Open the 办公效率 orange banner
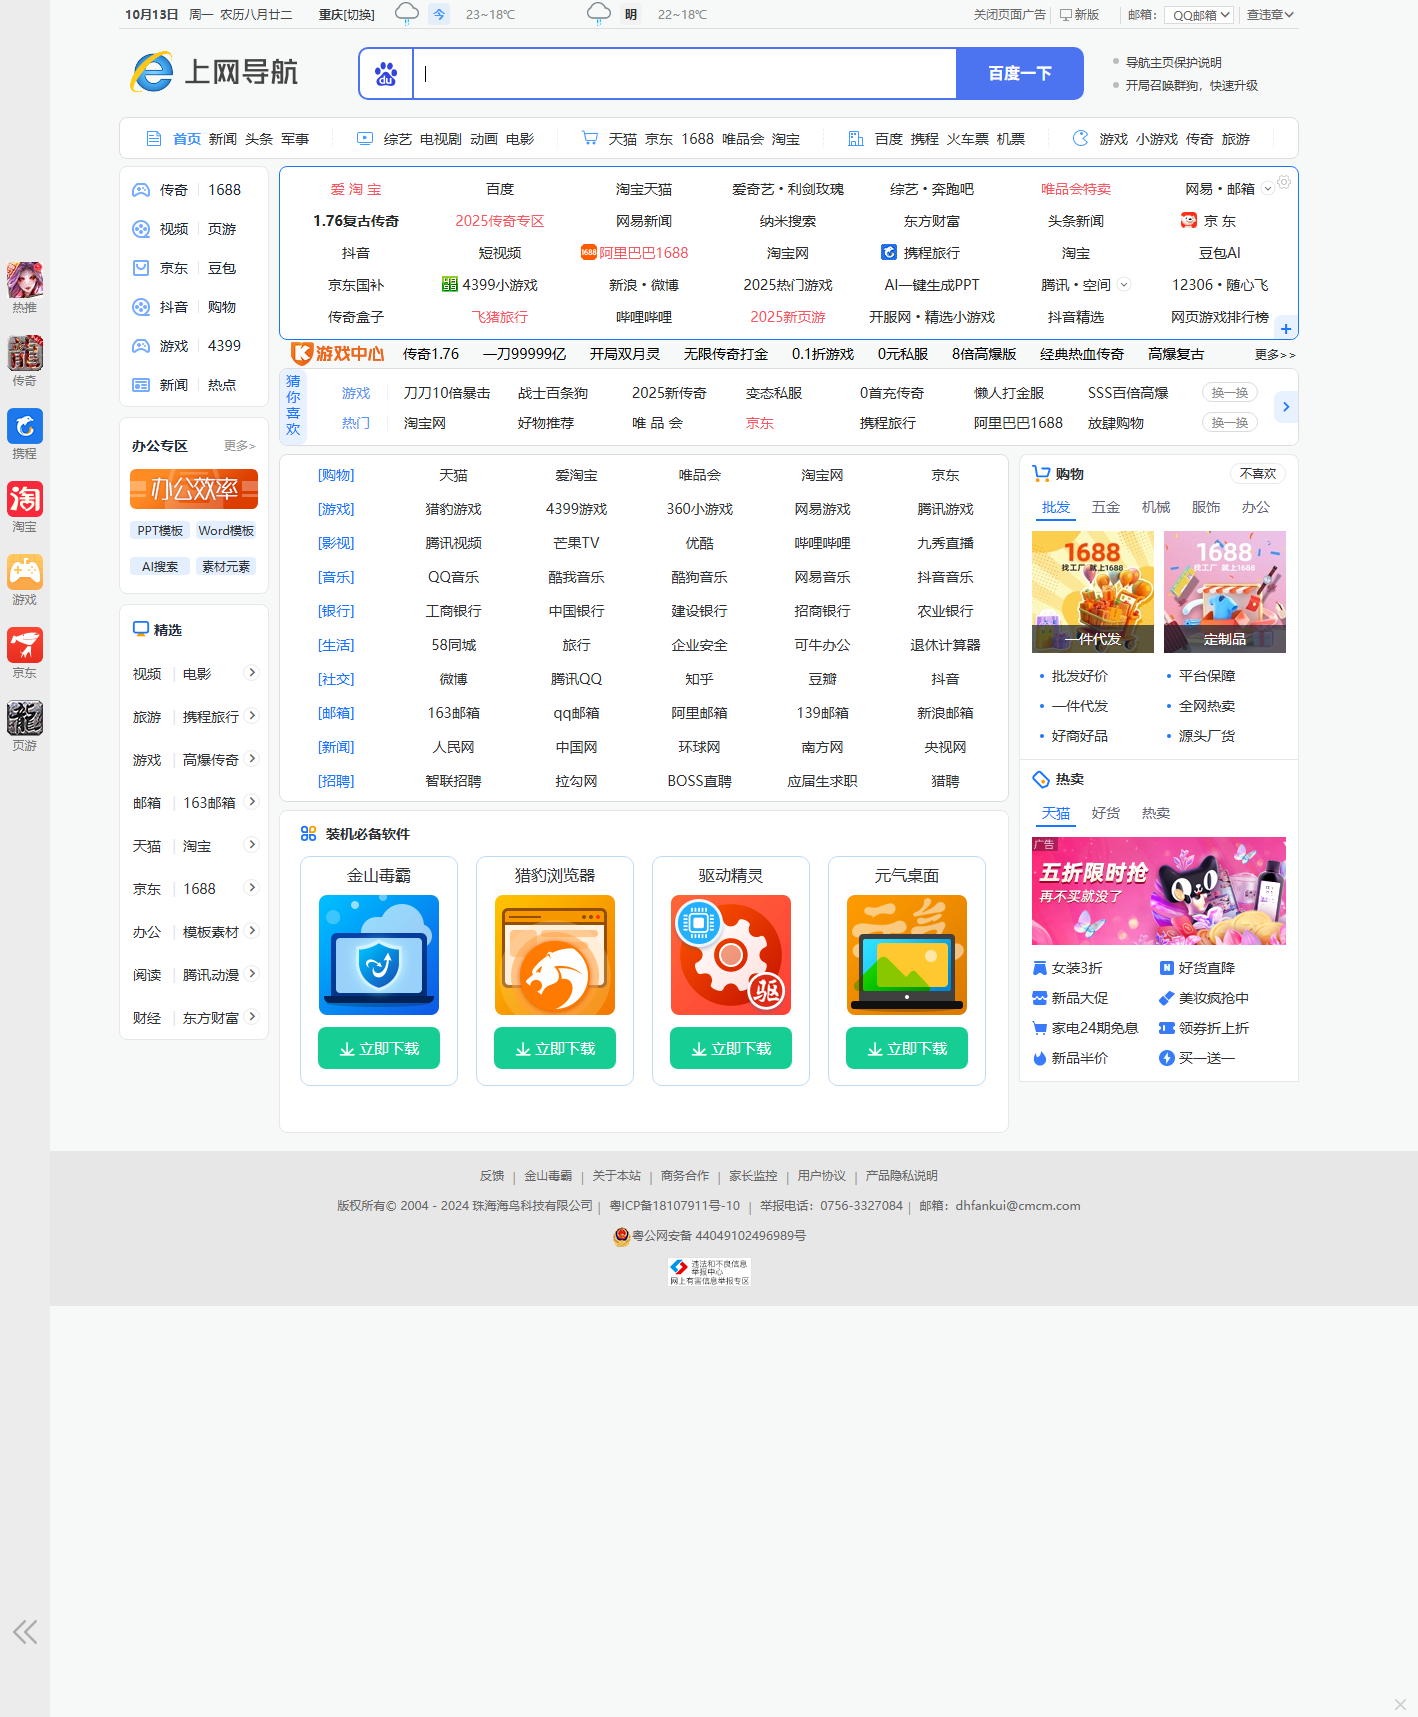The width and height of the screenshot is (1418, 1717). 194,489
